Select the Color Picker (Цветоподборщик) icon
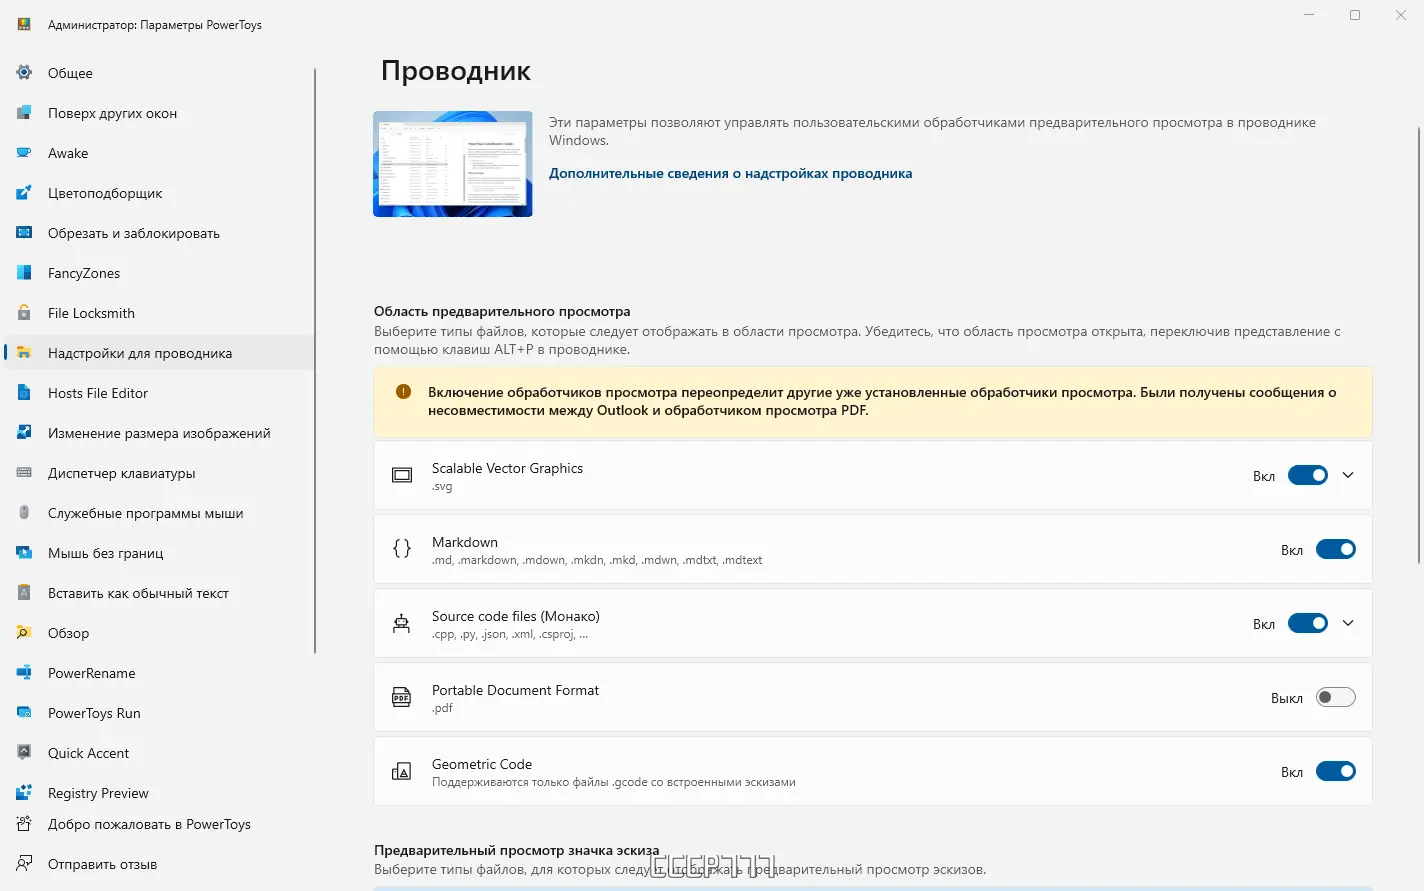Image resolution: width=1424 pixels, height=891 pixels. tap(24, 193)
